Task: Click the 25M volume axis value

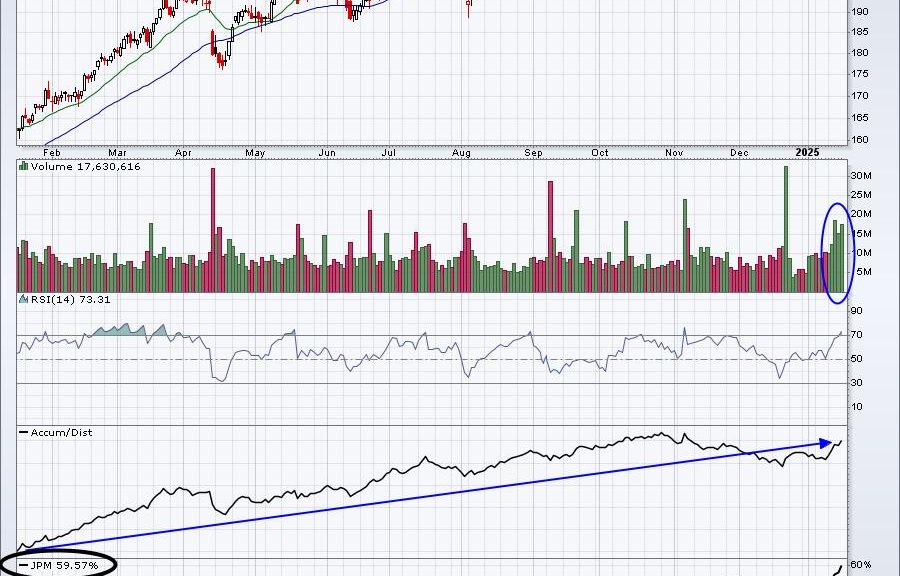Action: click(861, 195)
